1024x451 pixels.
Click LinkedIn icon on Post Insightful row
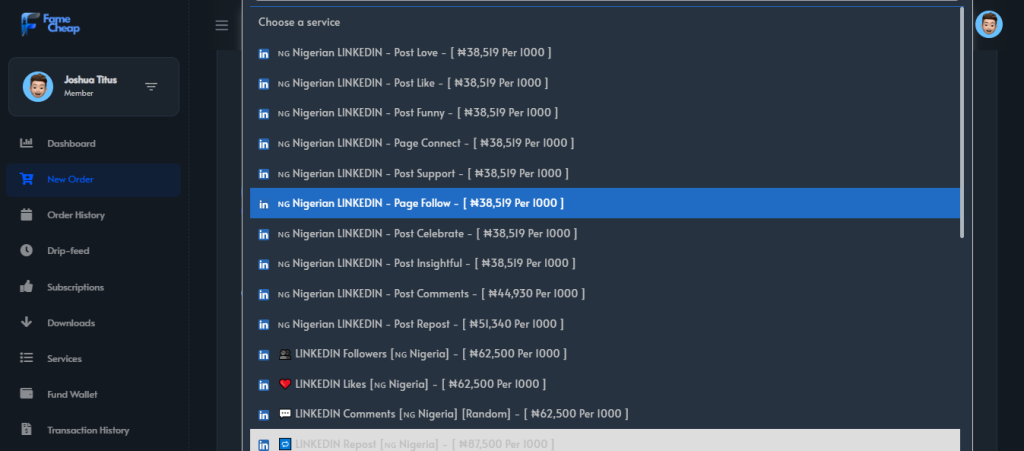[x=264, y=264]
